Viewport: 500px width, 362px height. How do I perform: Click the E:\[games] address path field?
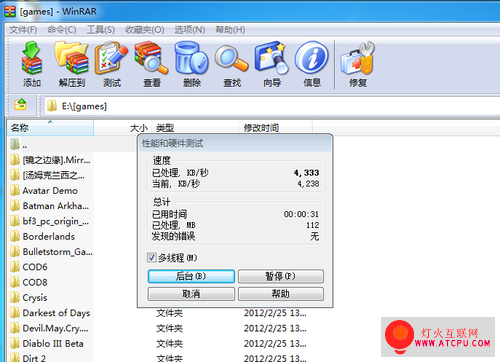(272, 106)
